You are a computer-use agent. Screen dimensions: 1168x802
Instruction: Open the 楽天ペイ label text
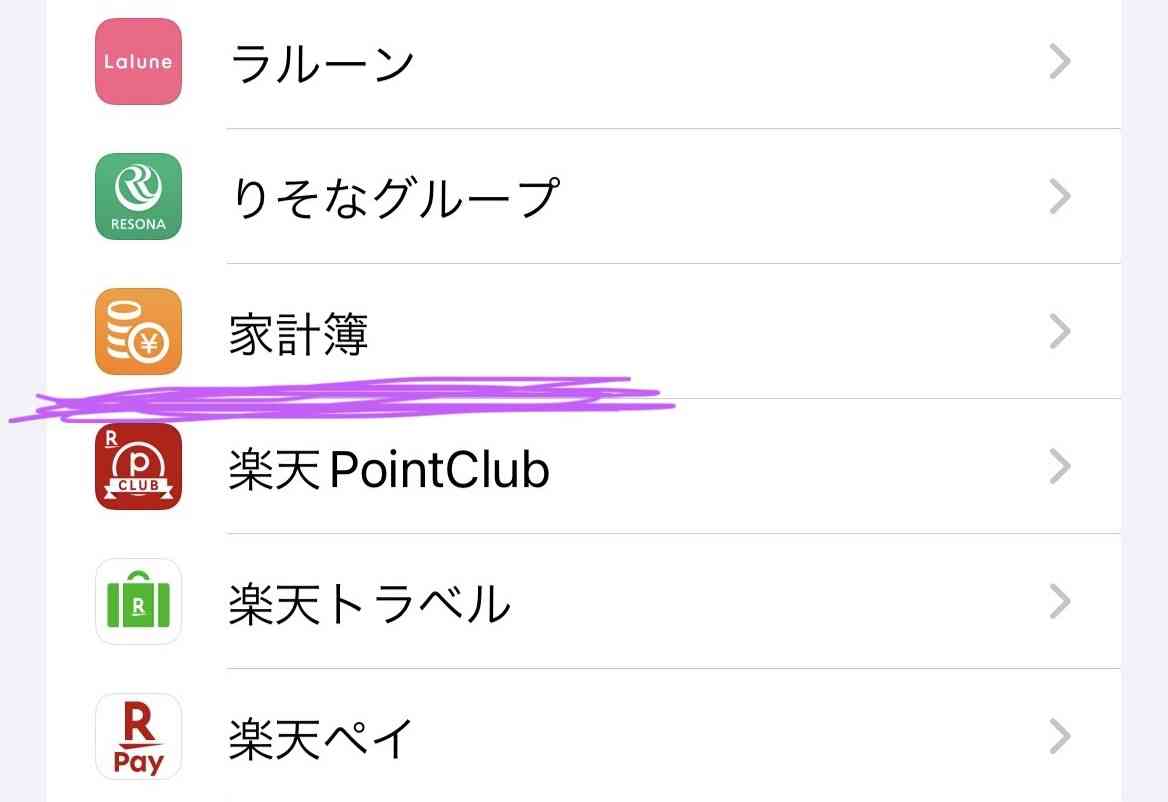pos(320,739)
